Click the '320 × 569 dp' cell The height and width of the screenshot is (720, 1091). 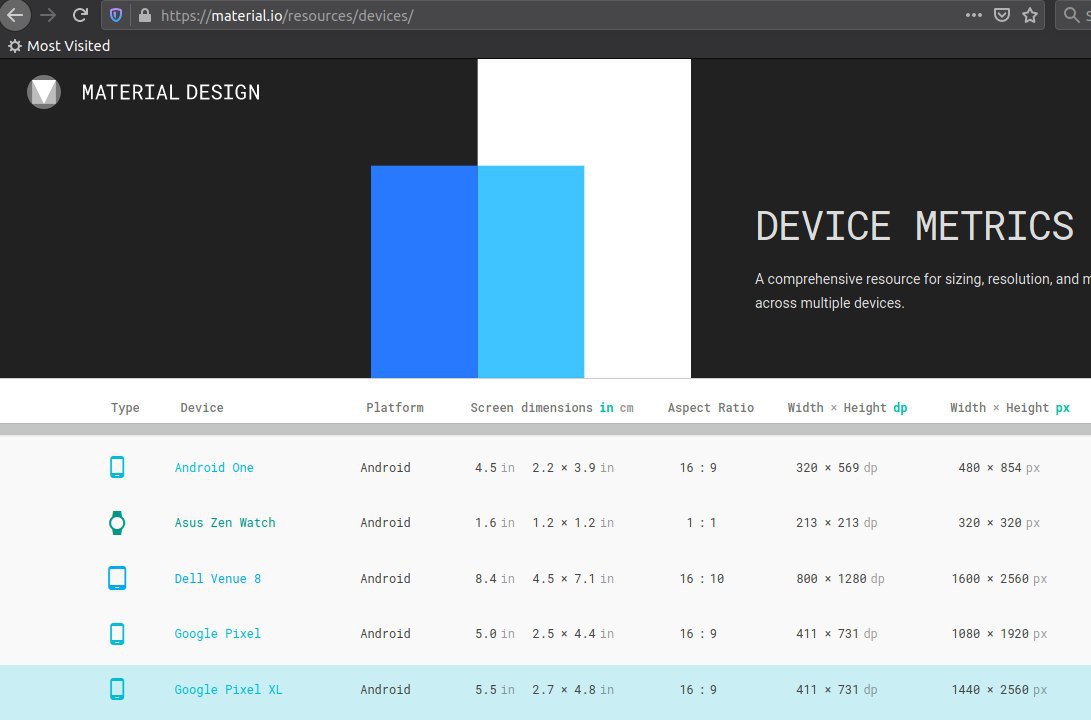pyautogui.click(x=836, y=467)
